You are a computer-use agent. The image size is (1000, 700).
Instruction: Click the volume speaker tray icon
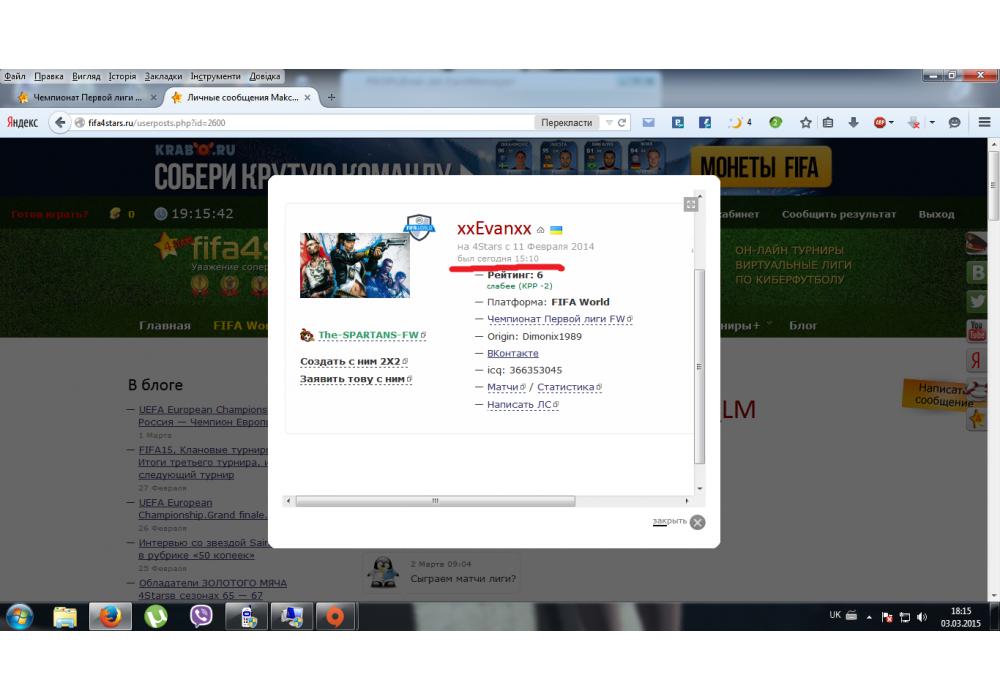(922, 616)
